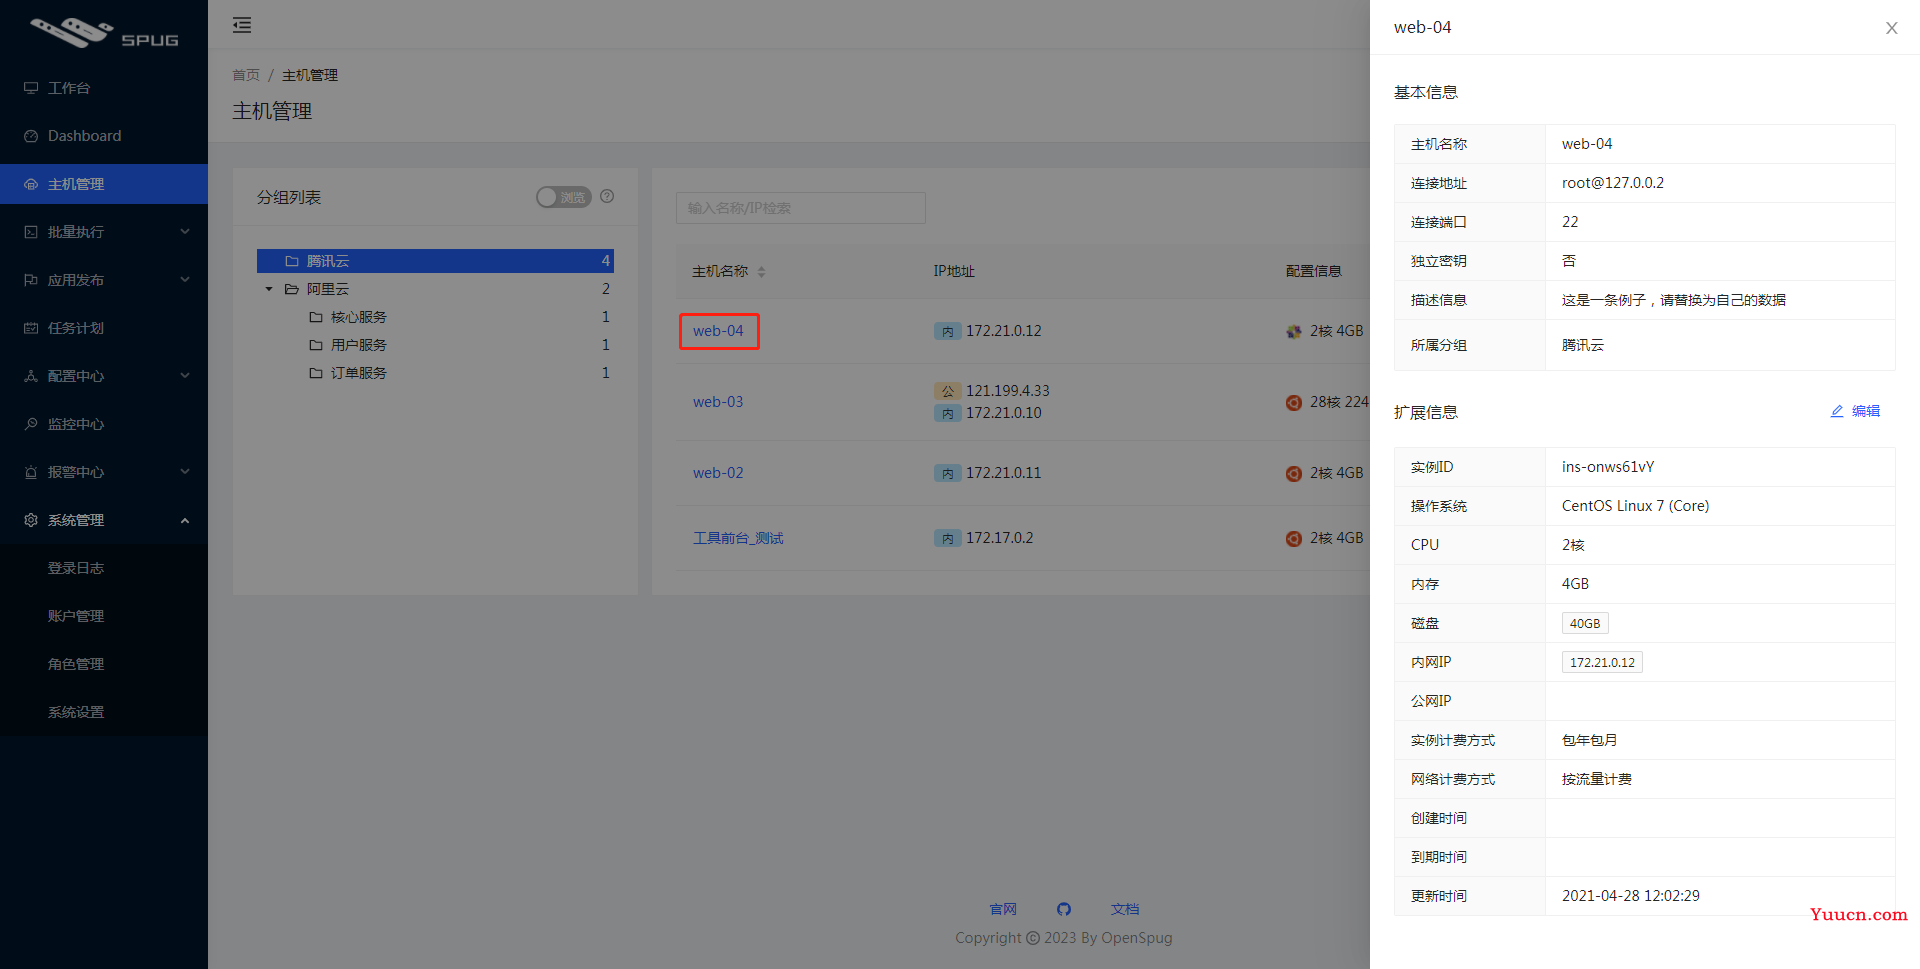Open 任务计划 menu item

click(x=104, y=328)
